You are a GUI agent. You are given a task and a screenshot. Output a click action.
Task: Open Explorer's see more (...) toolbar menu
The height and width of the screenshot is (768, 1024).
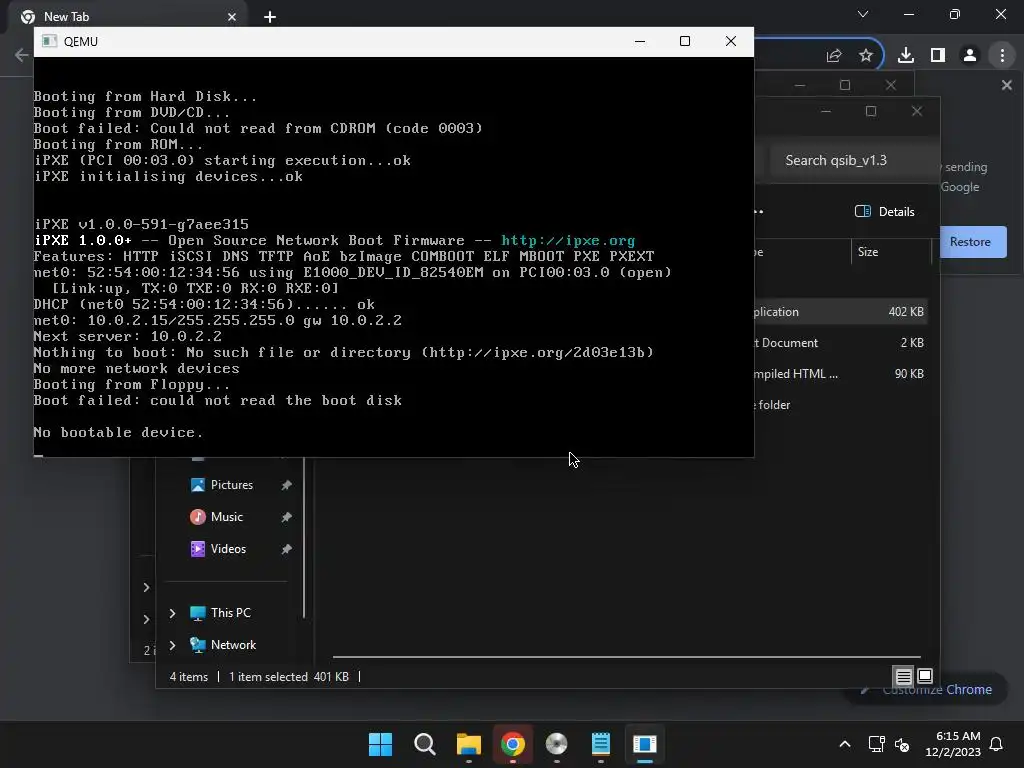click(759, 212)
